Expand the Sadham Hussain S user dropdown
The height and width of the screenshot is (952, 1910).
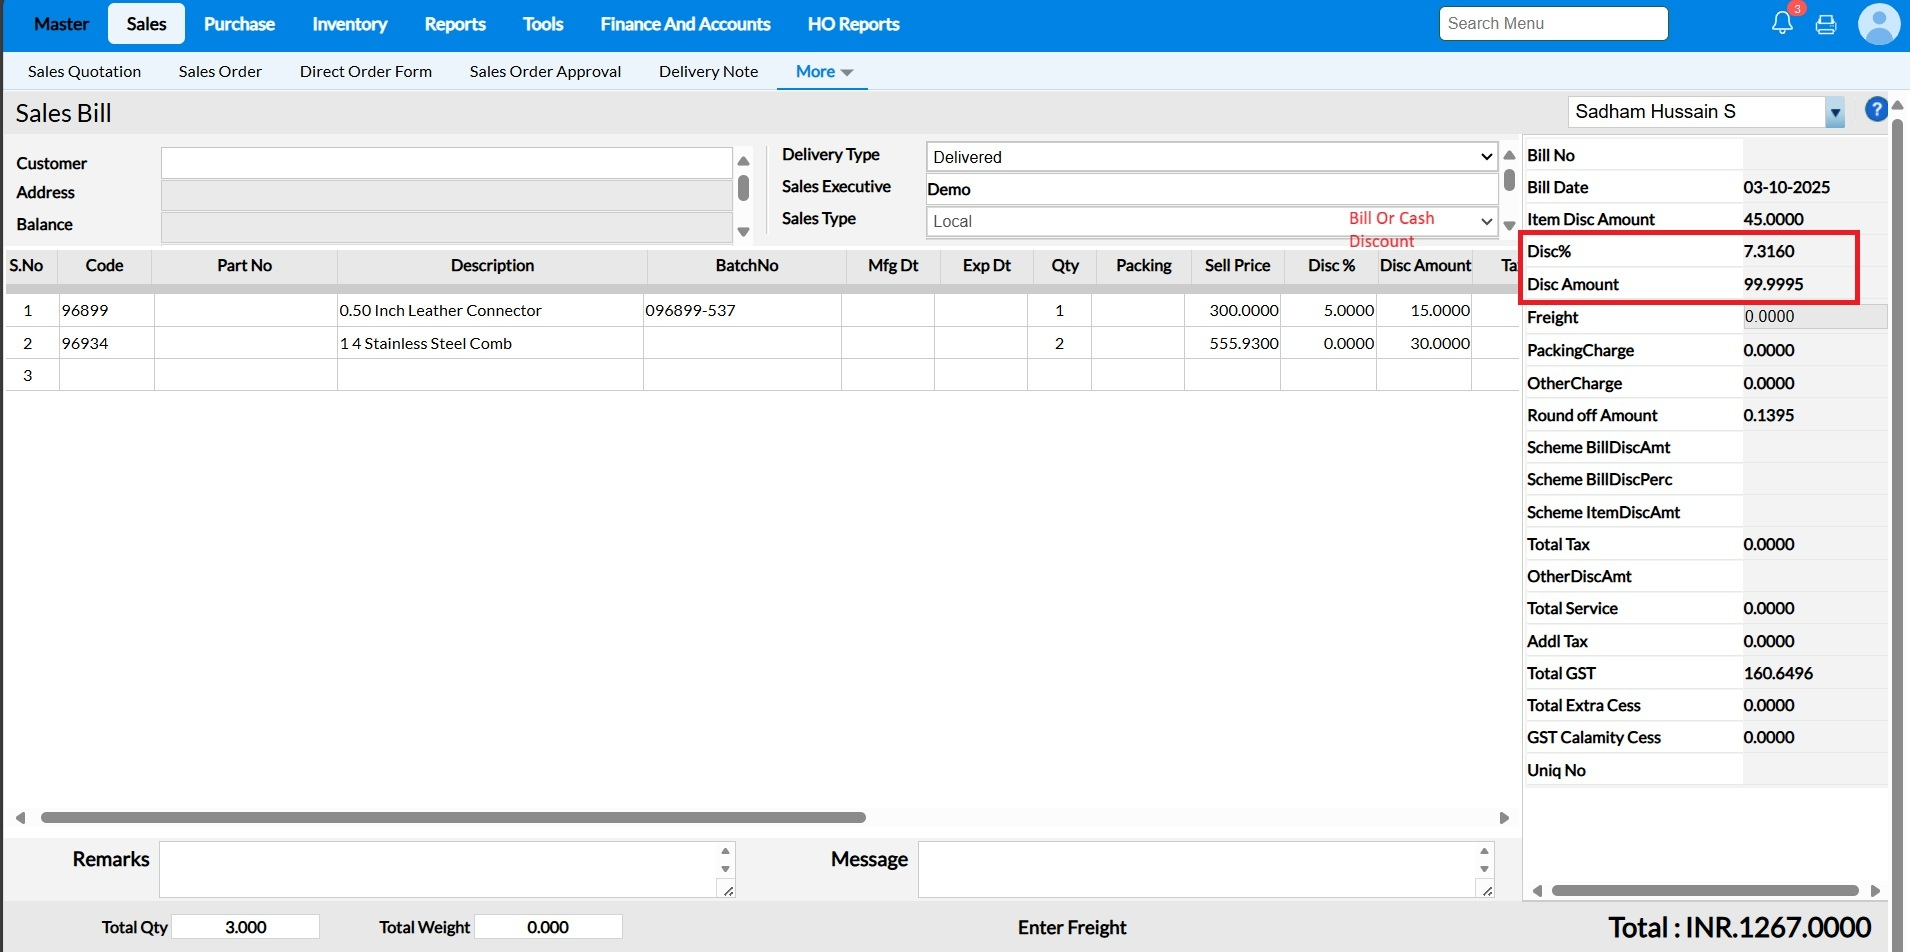pos(1835,113)
